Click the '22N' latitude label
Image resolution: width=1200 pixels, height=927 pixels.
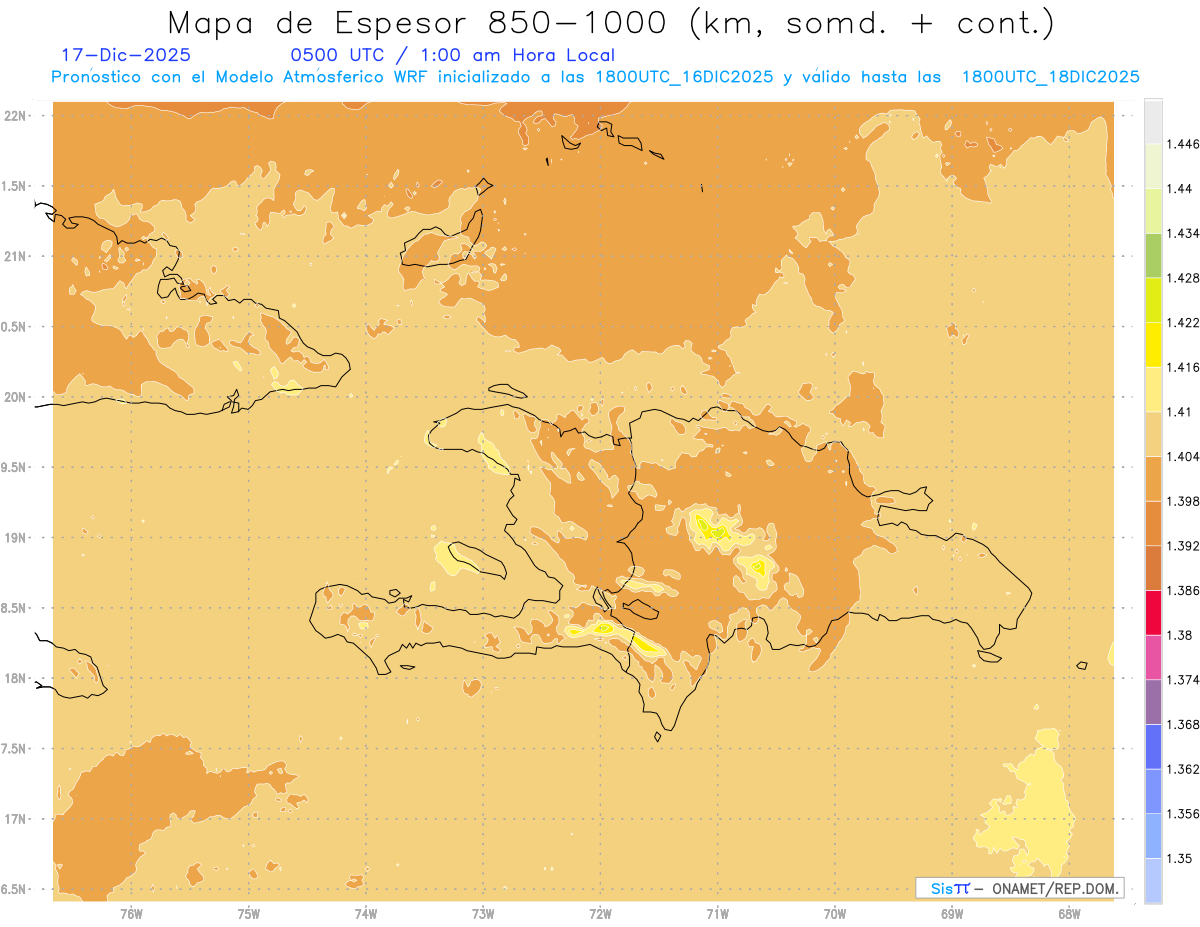coord(15,116)
